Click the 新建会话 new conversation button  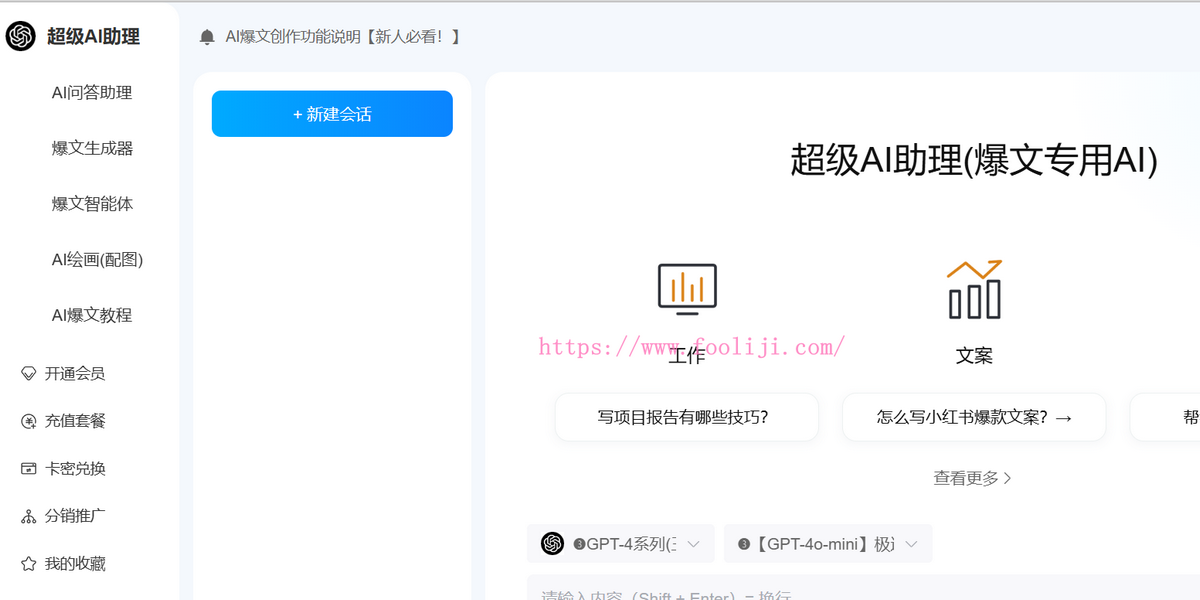[331, 113]
